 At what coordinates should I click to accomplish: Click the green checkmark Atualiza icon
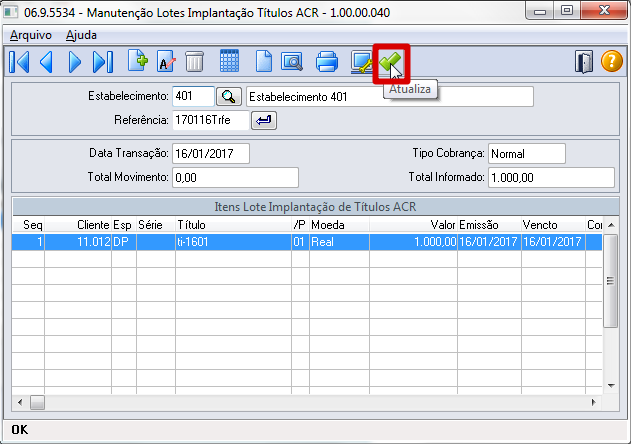391,63
